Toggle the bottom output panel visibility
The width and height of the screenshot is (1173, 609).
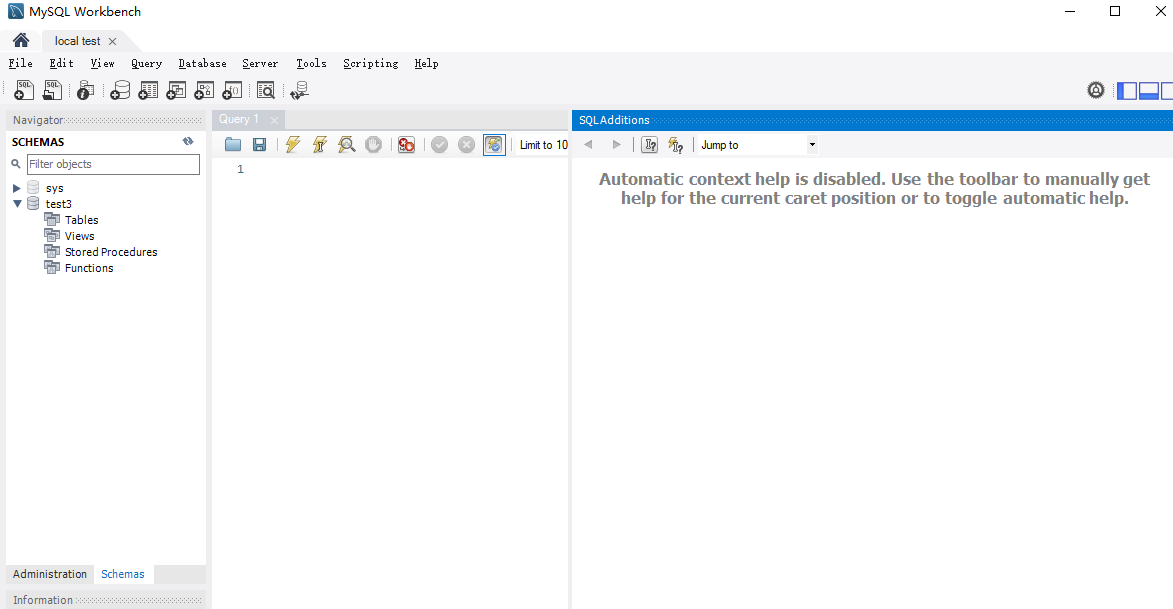tap(1149, 91)
